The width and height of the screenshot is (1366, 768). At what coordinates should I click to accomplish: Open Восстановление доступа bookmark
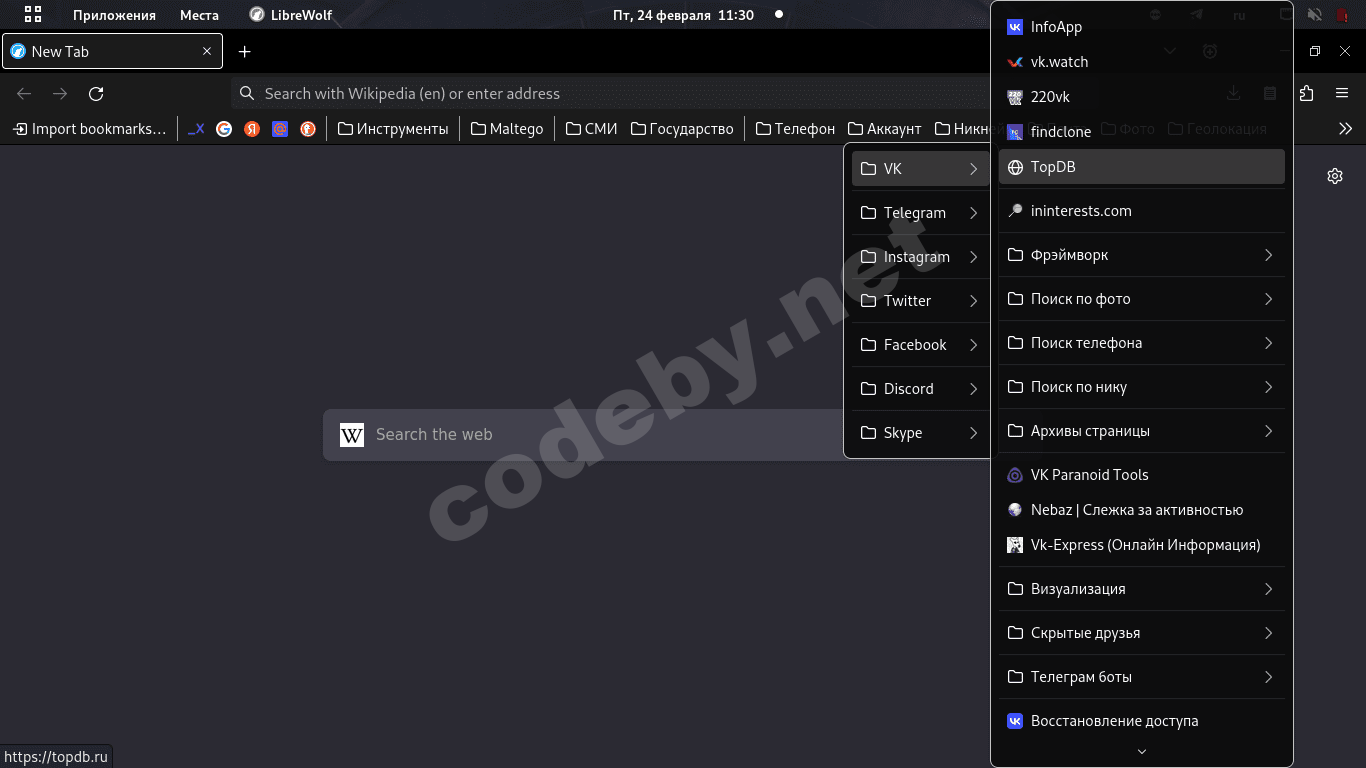click(1141, 721)
